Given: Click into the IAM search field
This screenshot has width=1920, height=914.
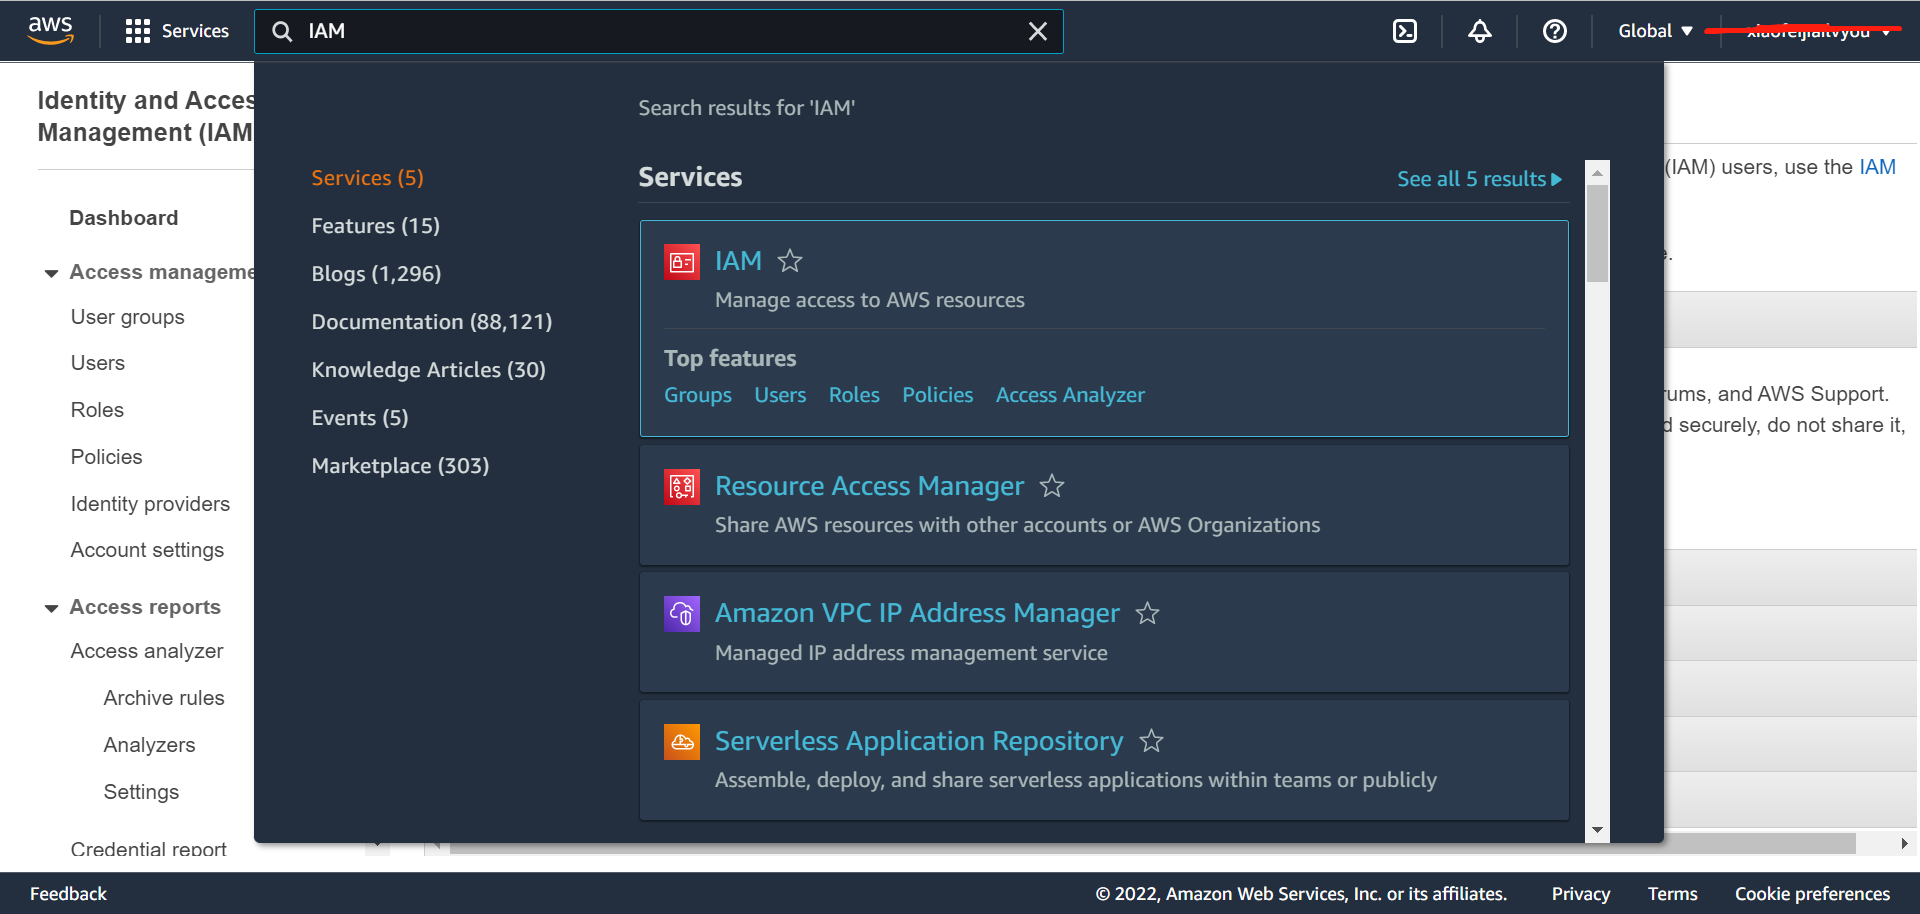Looking at the screenshot, I should click(660, 32).
